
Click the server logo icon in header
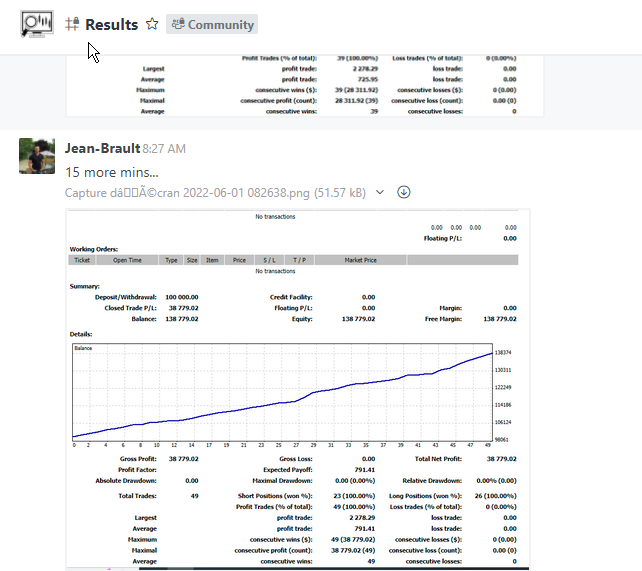pos(37,24)
